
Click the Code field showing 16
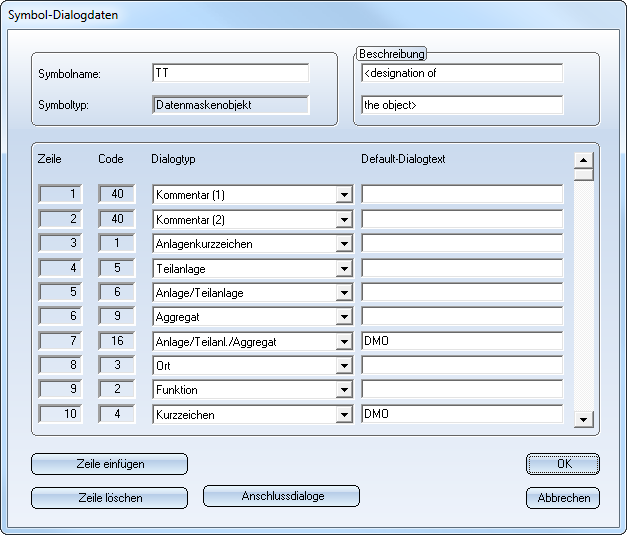[117, 341]
